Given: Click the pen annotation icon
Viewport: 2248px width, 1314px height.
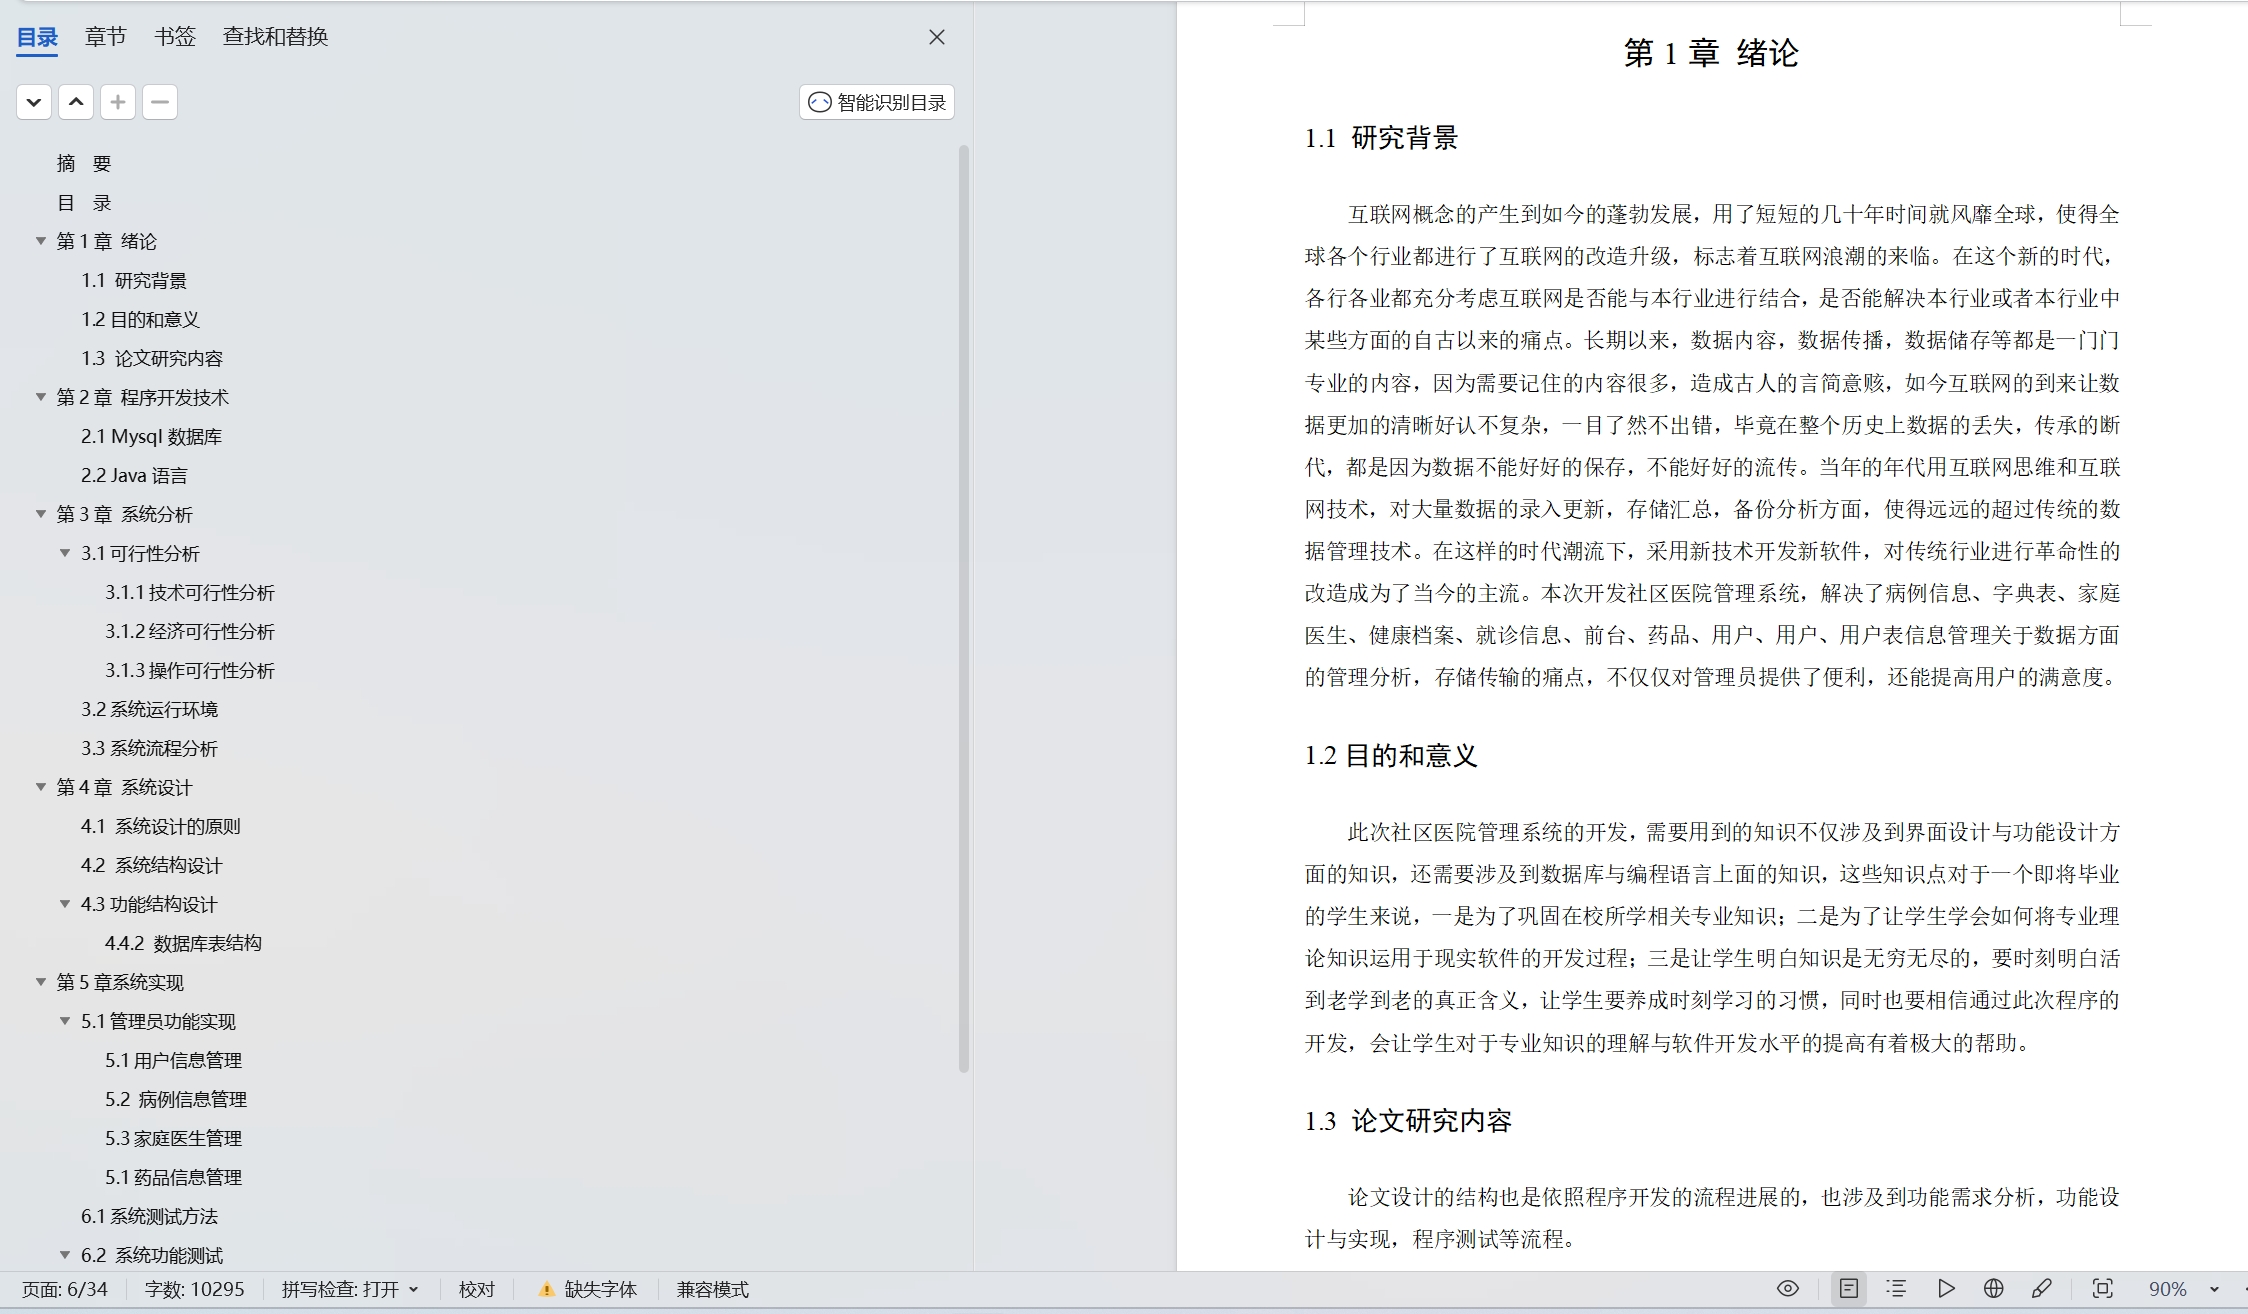Looking at the screenshot, I should coord(2042,1289).
